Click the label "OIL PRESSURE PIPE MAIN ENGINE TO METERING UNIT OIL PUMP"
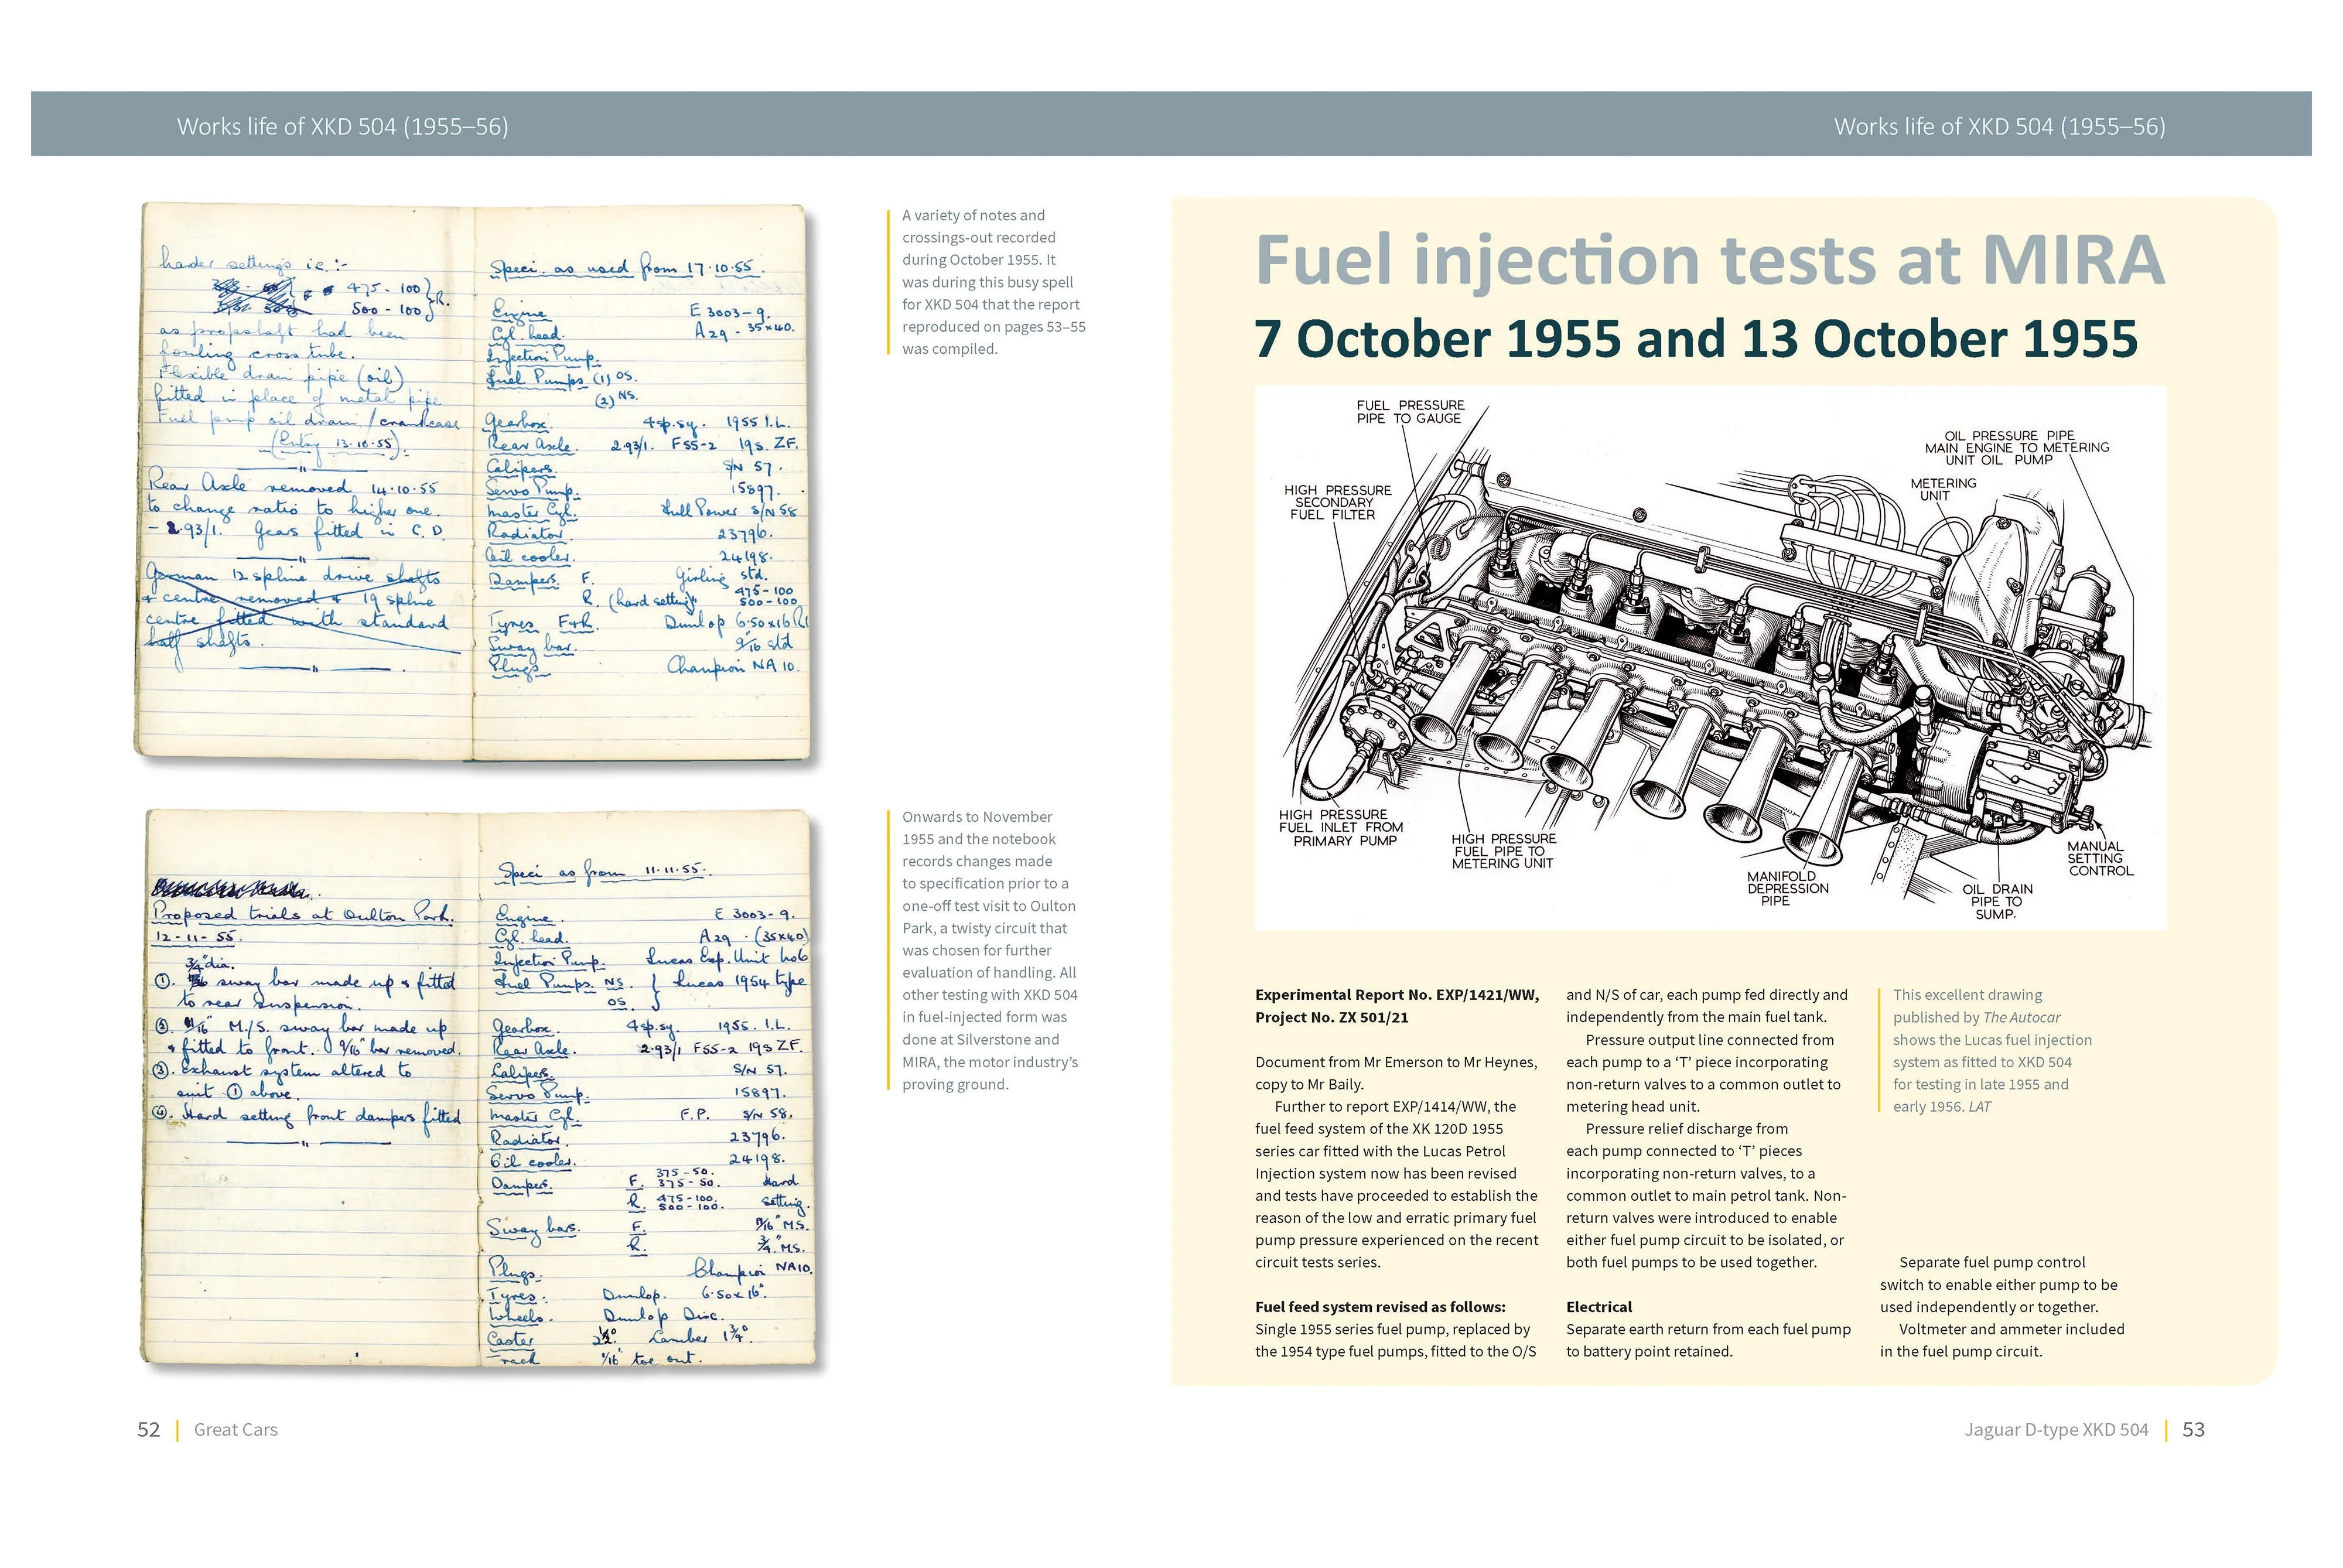 click(x=2017, y=447)
